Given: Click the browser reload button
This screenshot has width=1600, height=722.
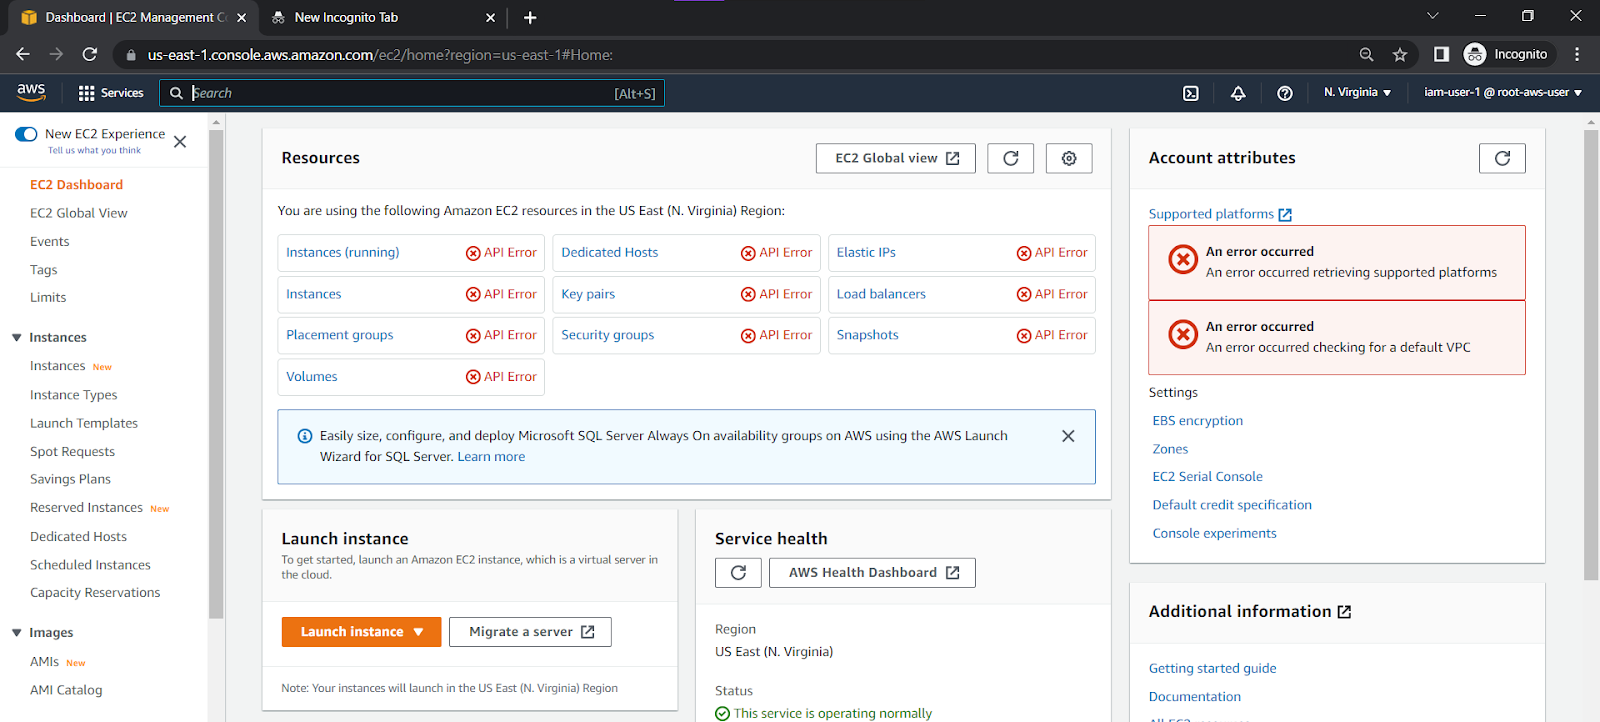Looking at the screenshot, I should pyautogui.click(x=90, y=54).
